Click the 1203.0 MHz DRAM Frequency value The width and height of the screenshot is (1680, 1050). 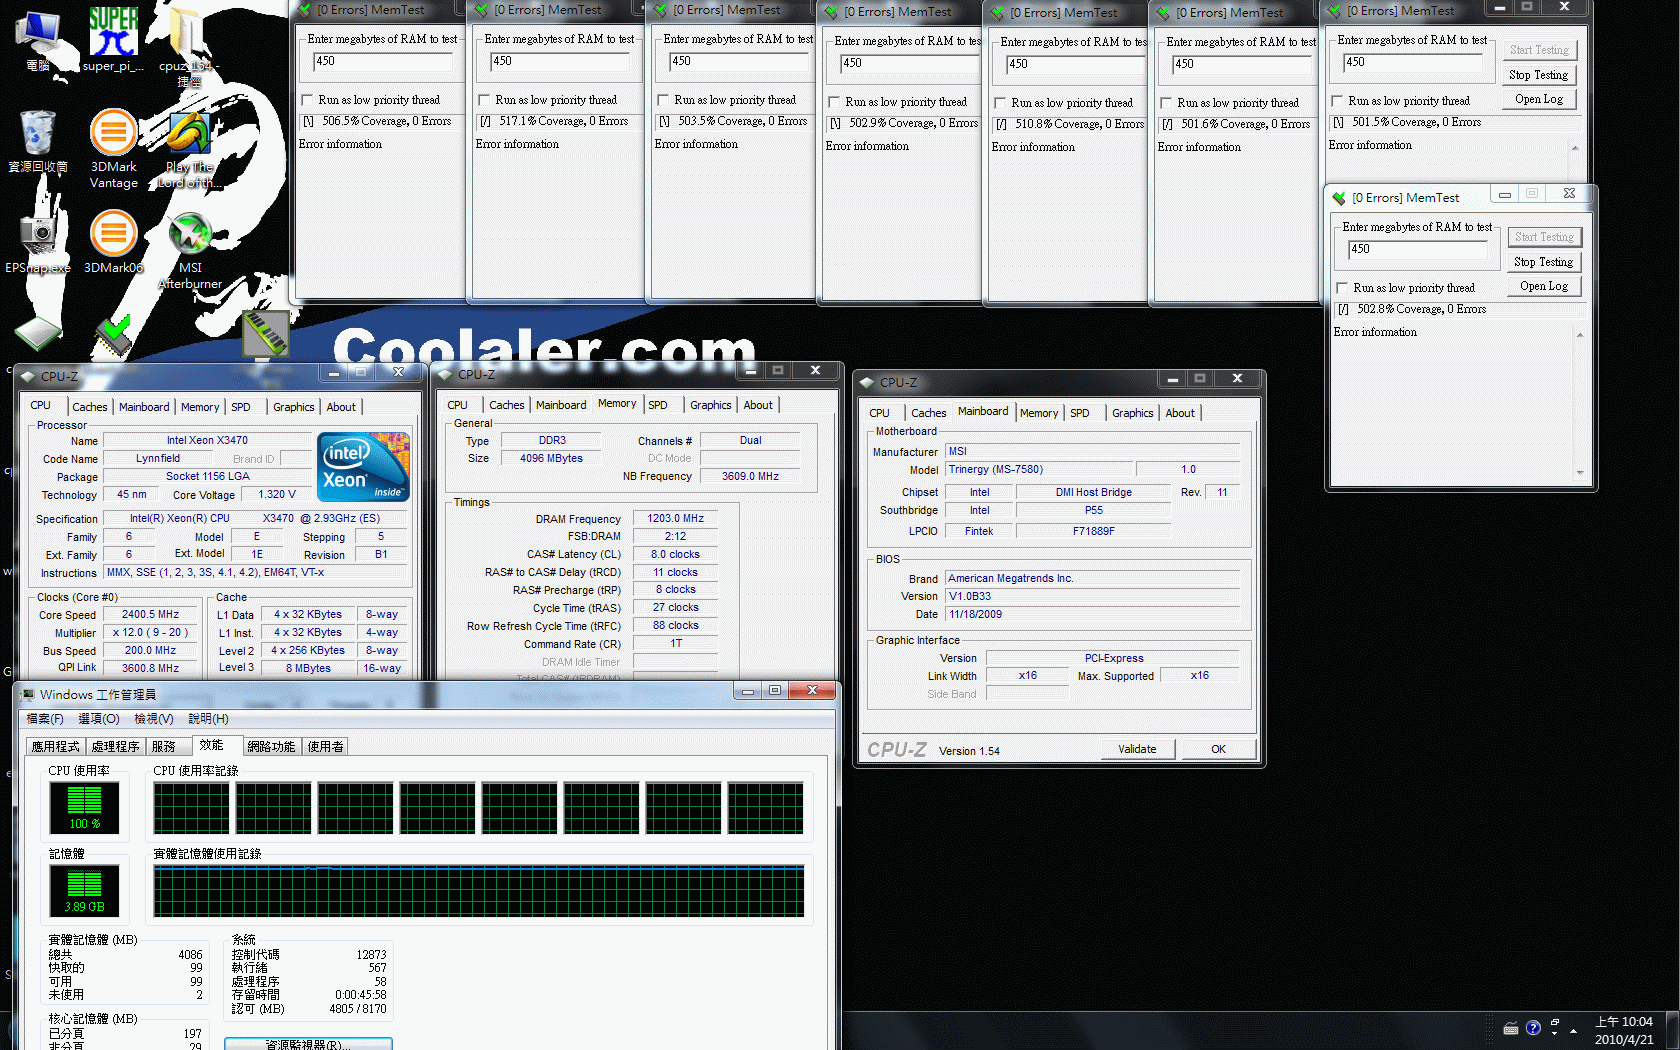coord(675,518)
